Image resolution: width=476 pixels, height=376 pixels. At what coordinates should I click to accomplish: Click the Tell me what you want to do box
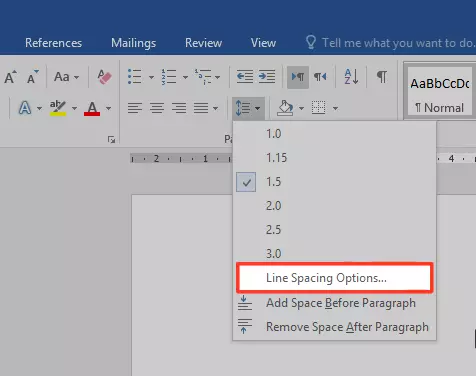[390, 43]
